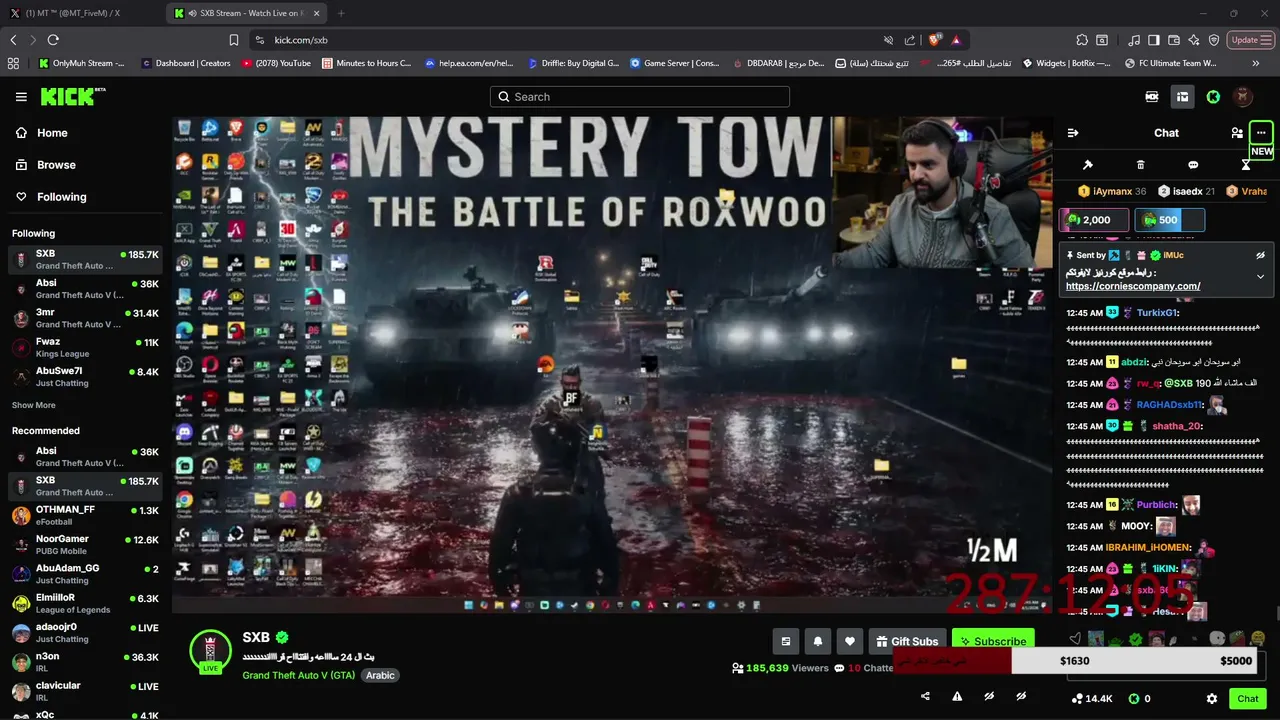Open the Dashboard Creators bookmark
The image size is (1280, 720).
[x=186, y=63]
